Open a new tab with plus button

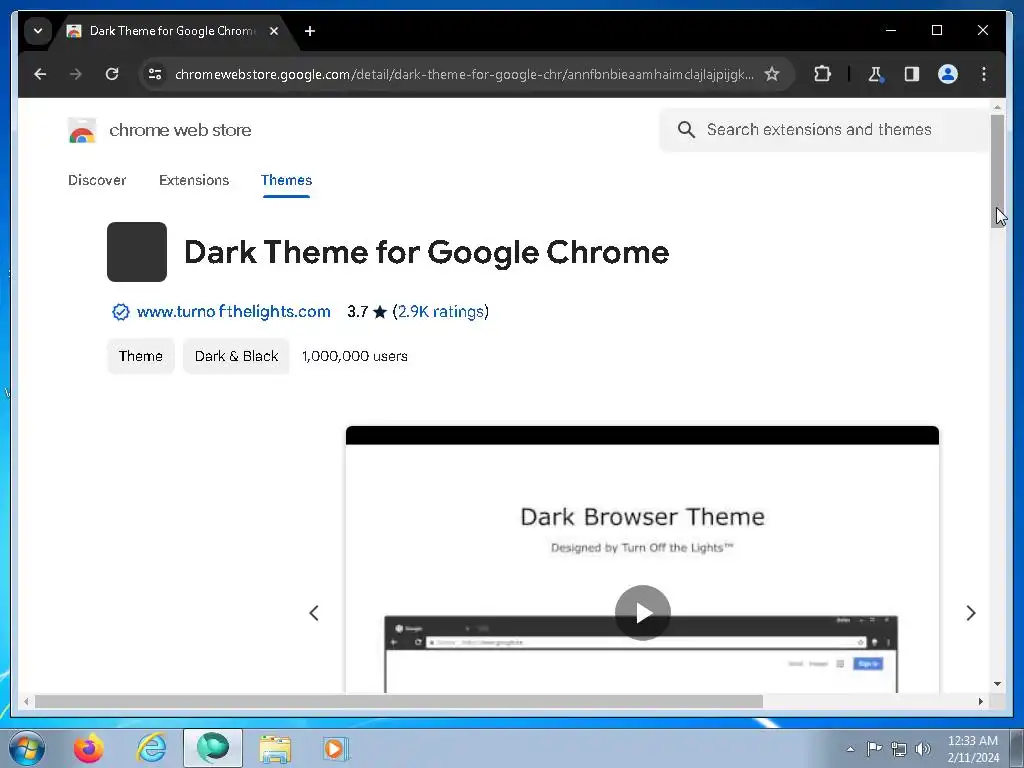(x=310, y=31)
